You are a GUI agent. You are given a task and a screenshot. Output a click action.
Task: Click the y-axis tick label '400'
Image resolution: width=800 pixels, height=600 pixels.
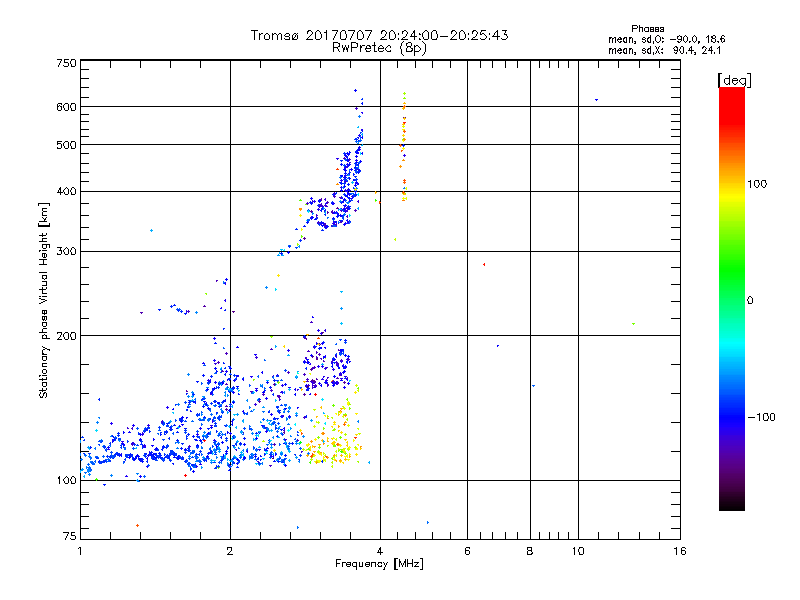(x=66, y=191)
